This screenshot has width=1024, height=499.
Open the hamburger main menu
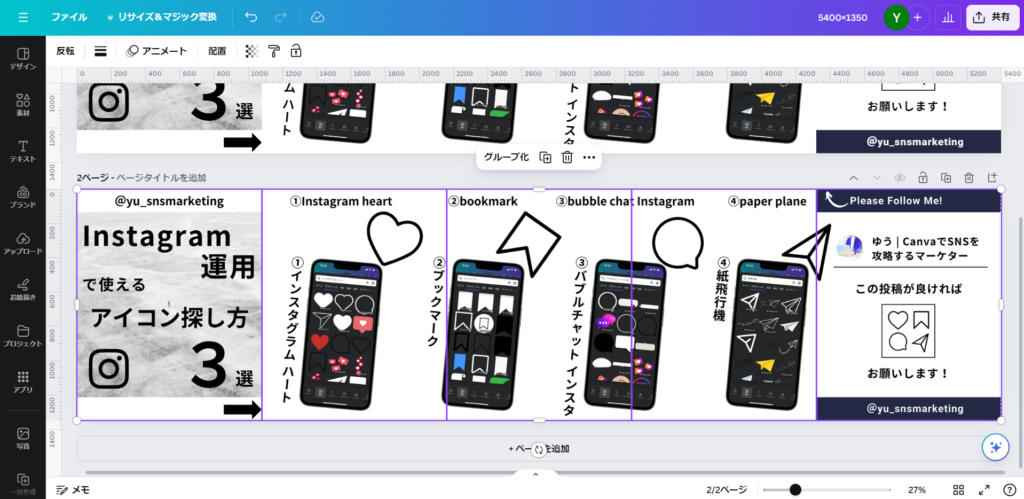coord(24,18)
